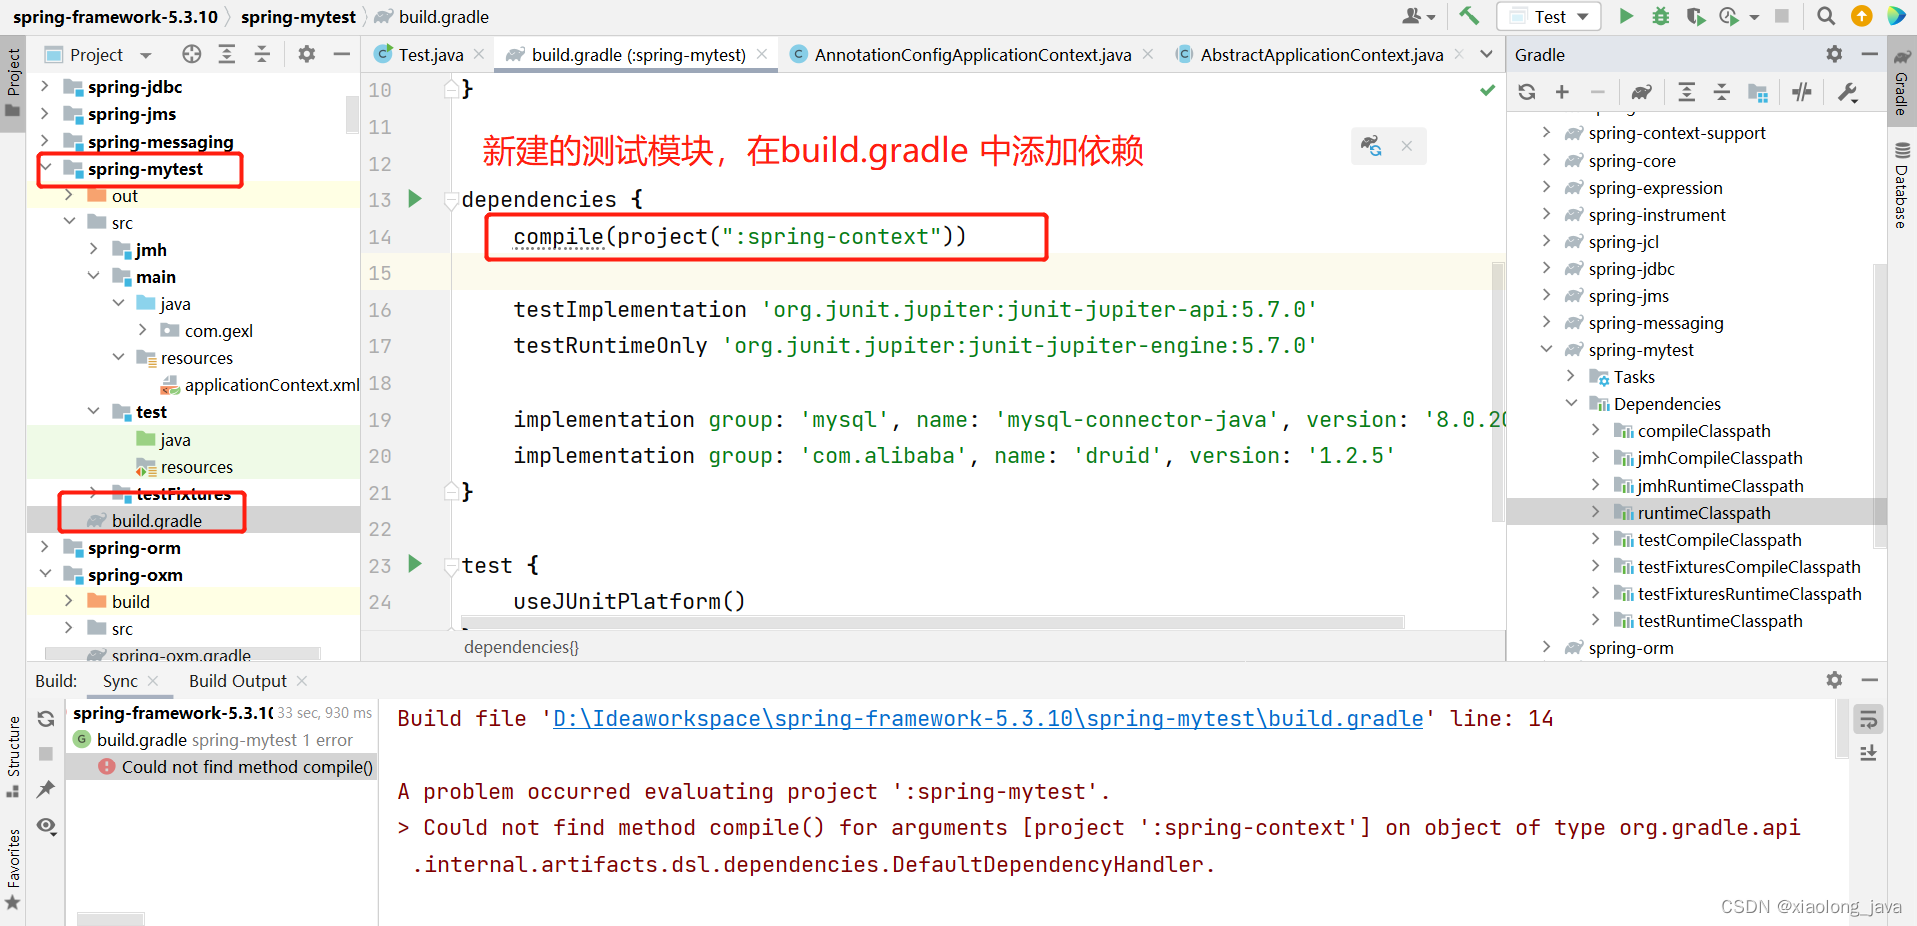Screen dimensions: 1917x926
Task: Open the Favorites side tool window
Action: click(13, 869)
